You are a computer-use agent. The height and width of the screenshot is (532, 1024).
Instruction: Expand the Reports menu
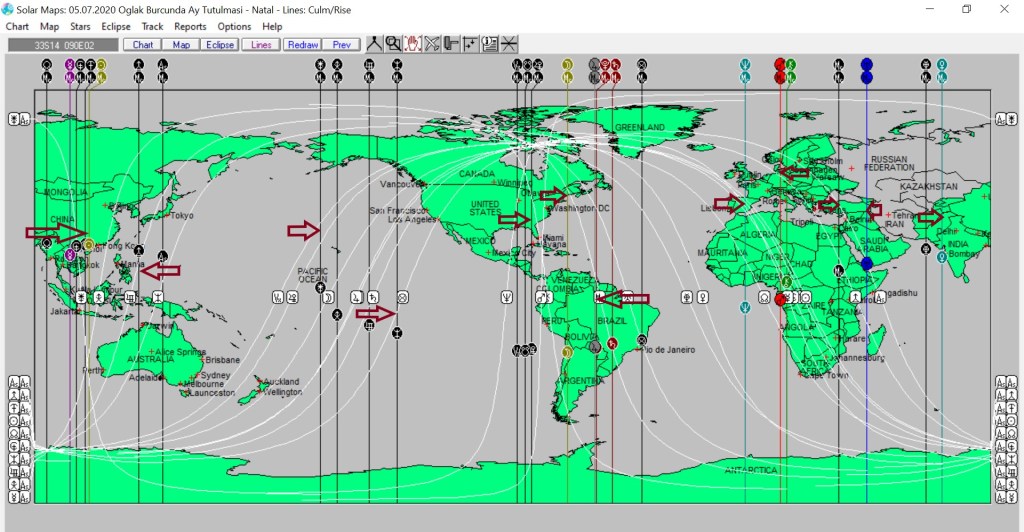click(190, 27)
